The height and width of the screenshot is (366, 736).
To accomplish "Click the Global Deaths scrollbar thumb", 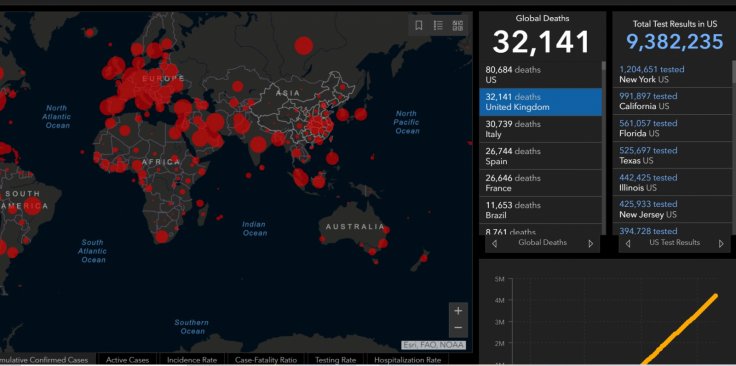I will point(604,66).
